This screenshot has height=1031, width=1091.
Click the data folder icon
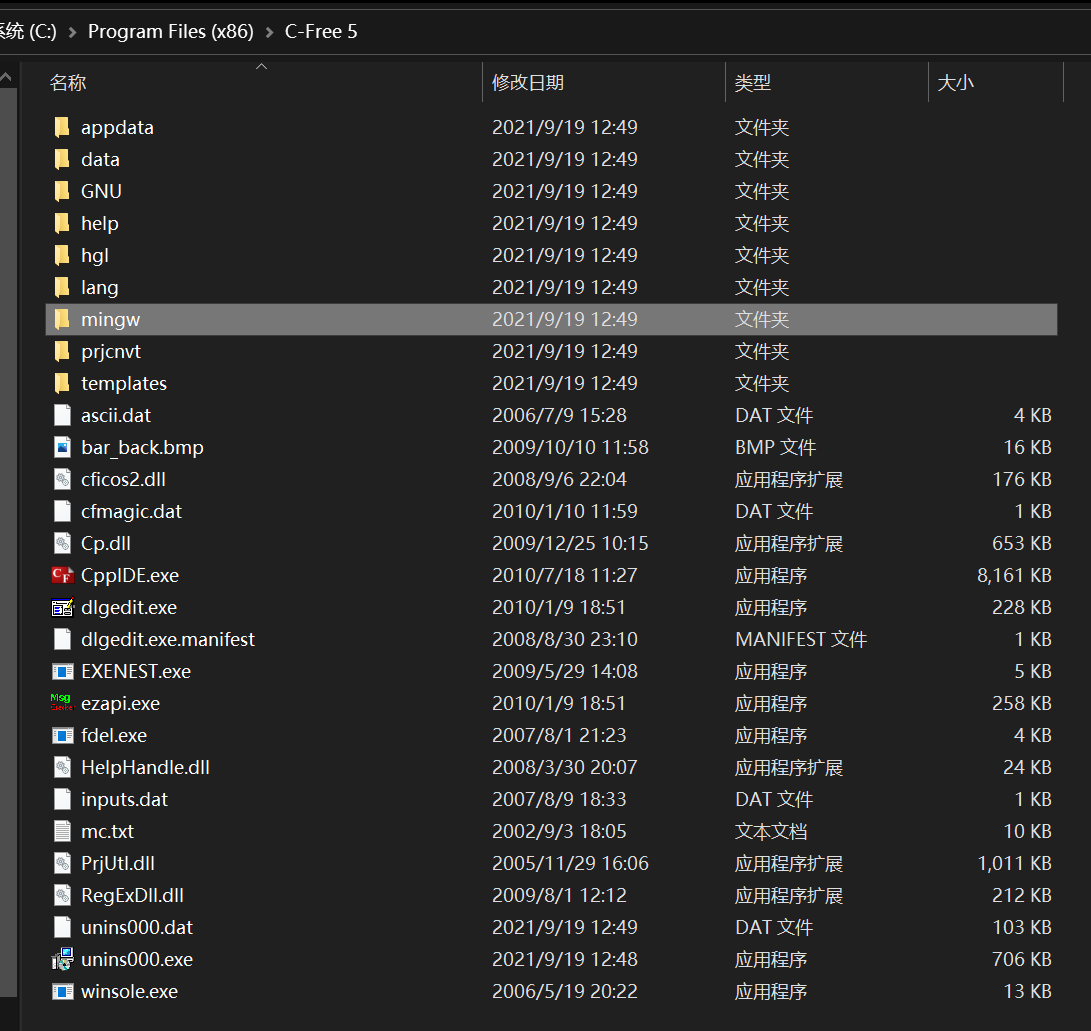62,159
